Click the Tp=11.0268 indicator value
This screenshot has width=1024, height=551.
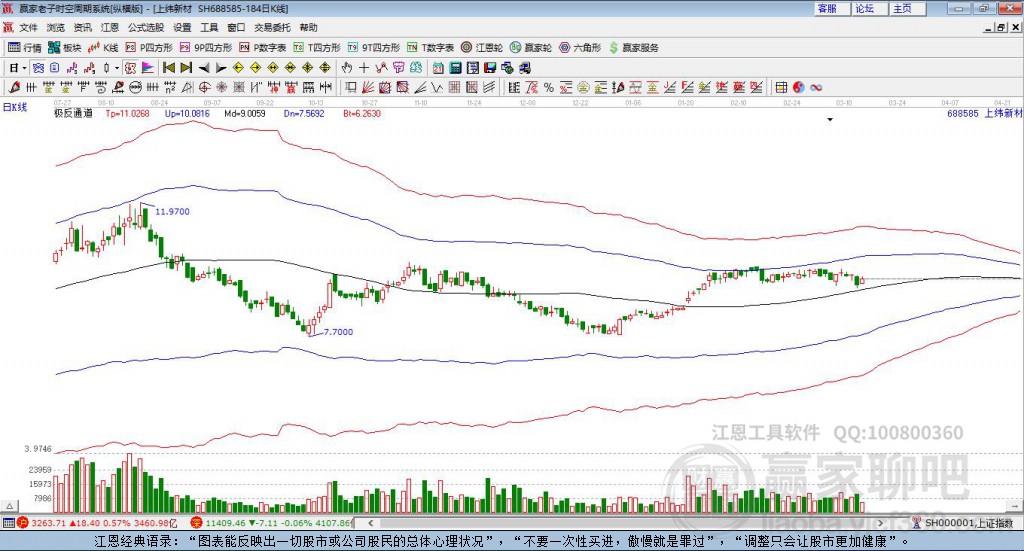[x=127, y=113]
